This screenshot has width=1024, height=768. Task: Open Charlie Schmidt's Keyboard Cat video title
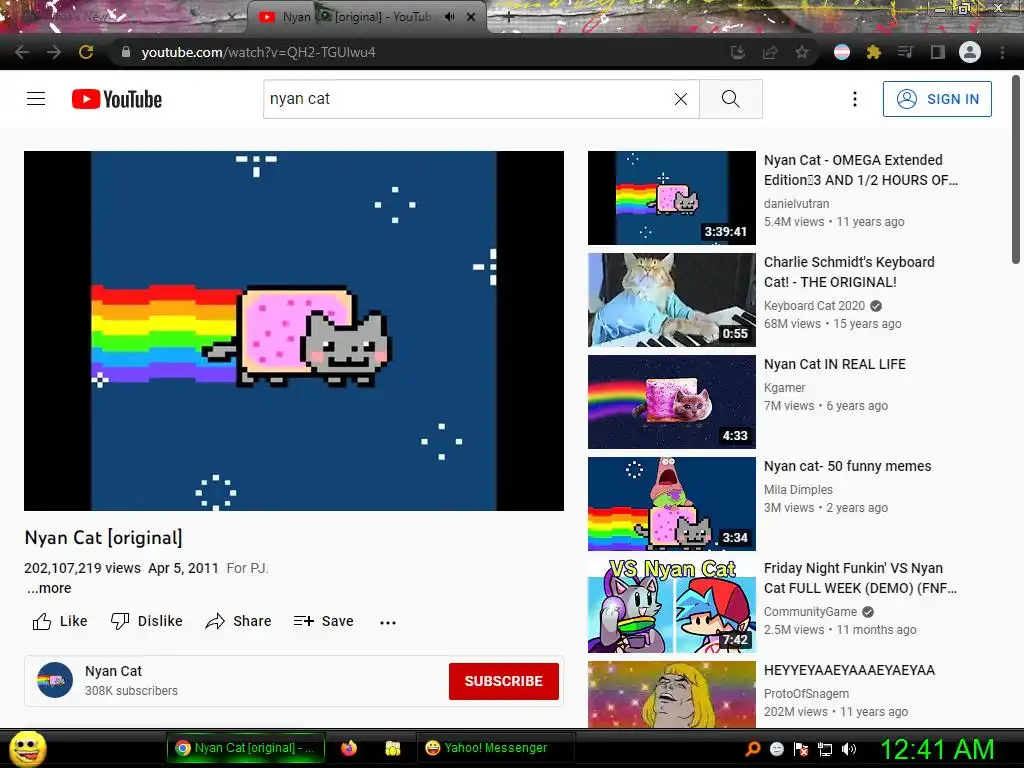coord(849,272)
